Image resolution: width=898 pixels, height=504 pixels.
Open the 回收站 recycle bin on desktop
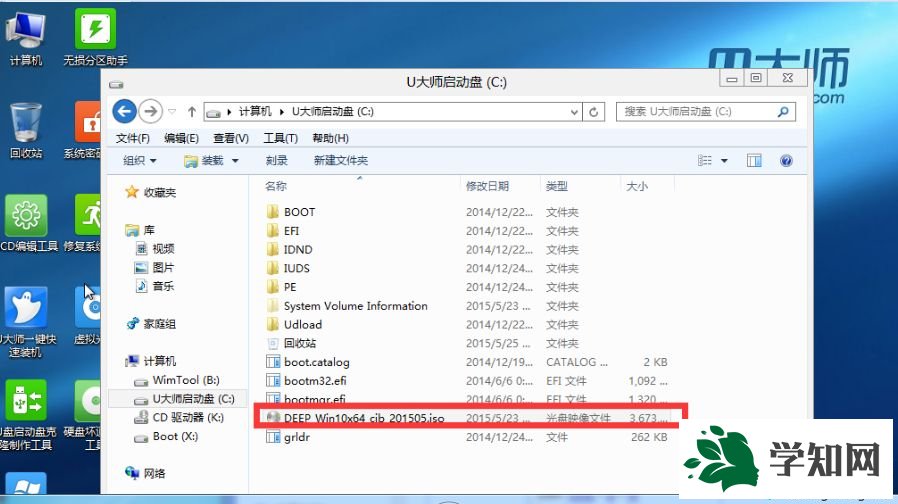click(x=26, y=131)
